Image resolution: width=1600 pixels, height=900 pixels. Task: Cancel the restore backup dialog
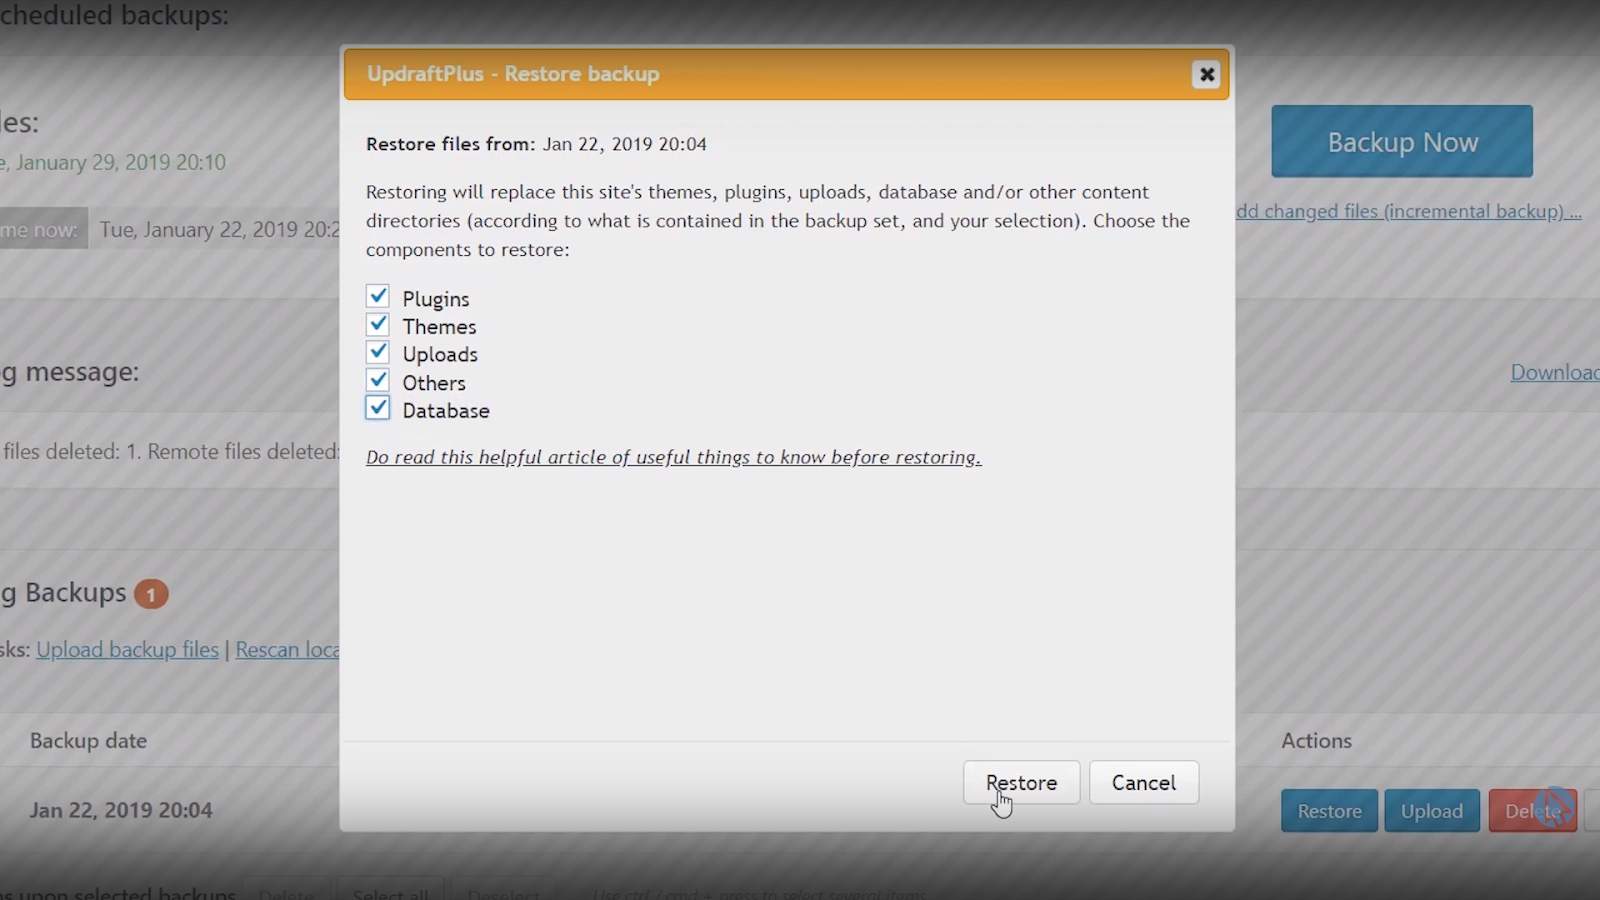[1144, 782]
